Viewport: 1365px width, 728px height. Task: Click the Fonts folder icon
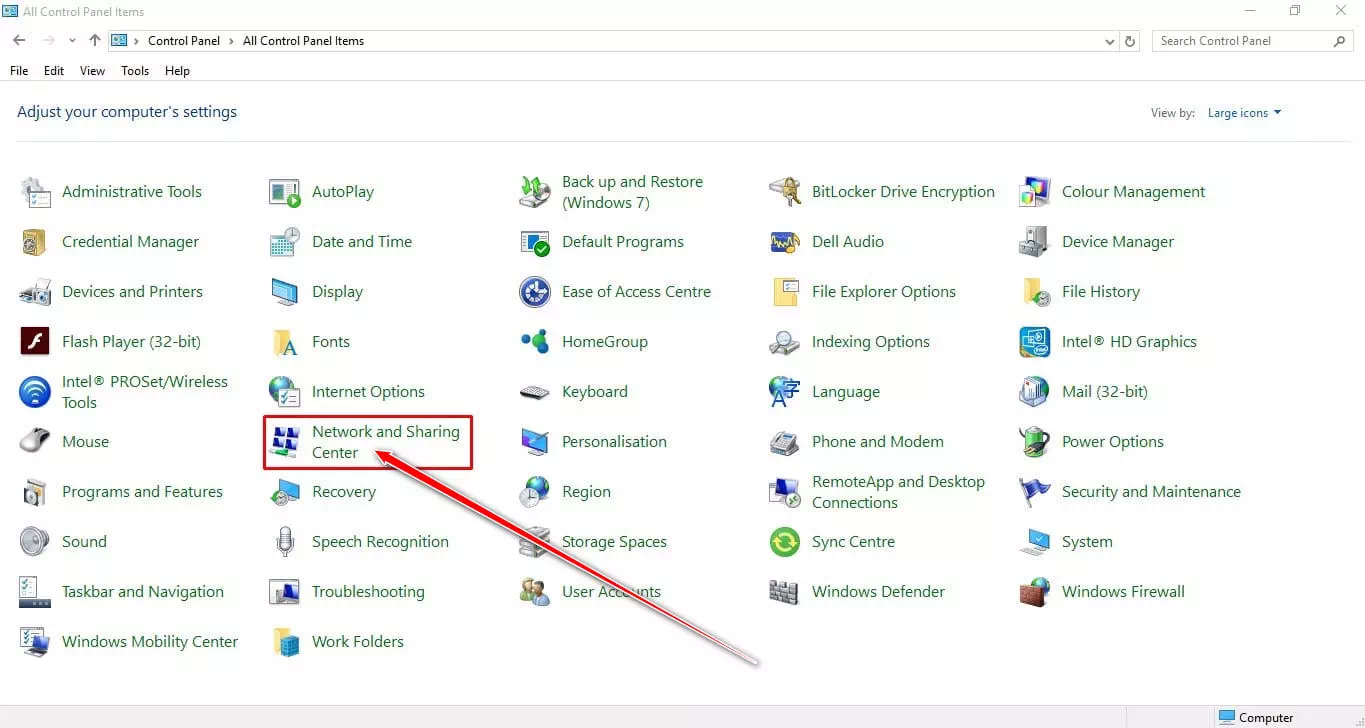pyautogui.click(x=285, y=342)
